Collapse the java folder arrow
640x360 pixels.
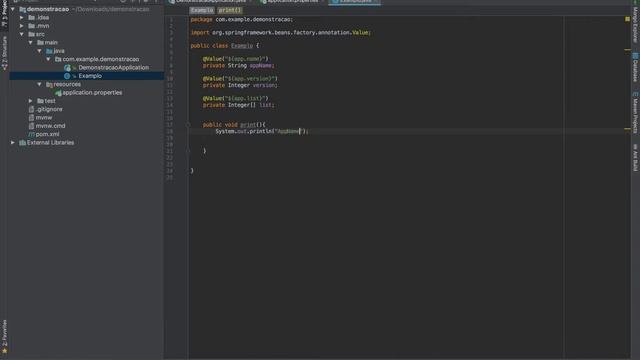[40, 51]
